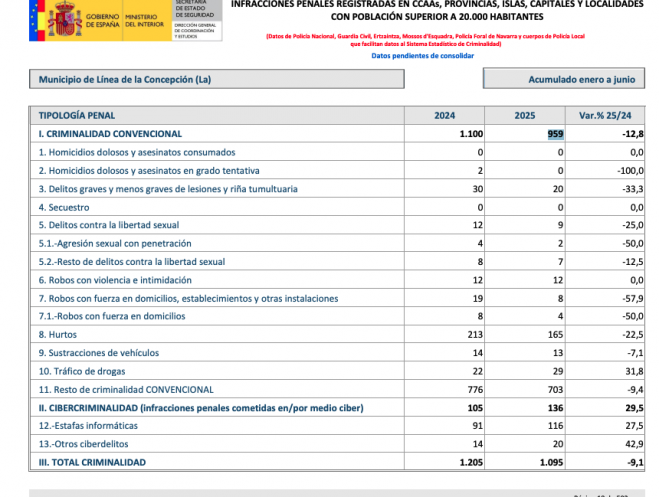Click the total variation value -9,1
659x497 pixels.
point(635,462)
